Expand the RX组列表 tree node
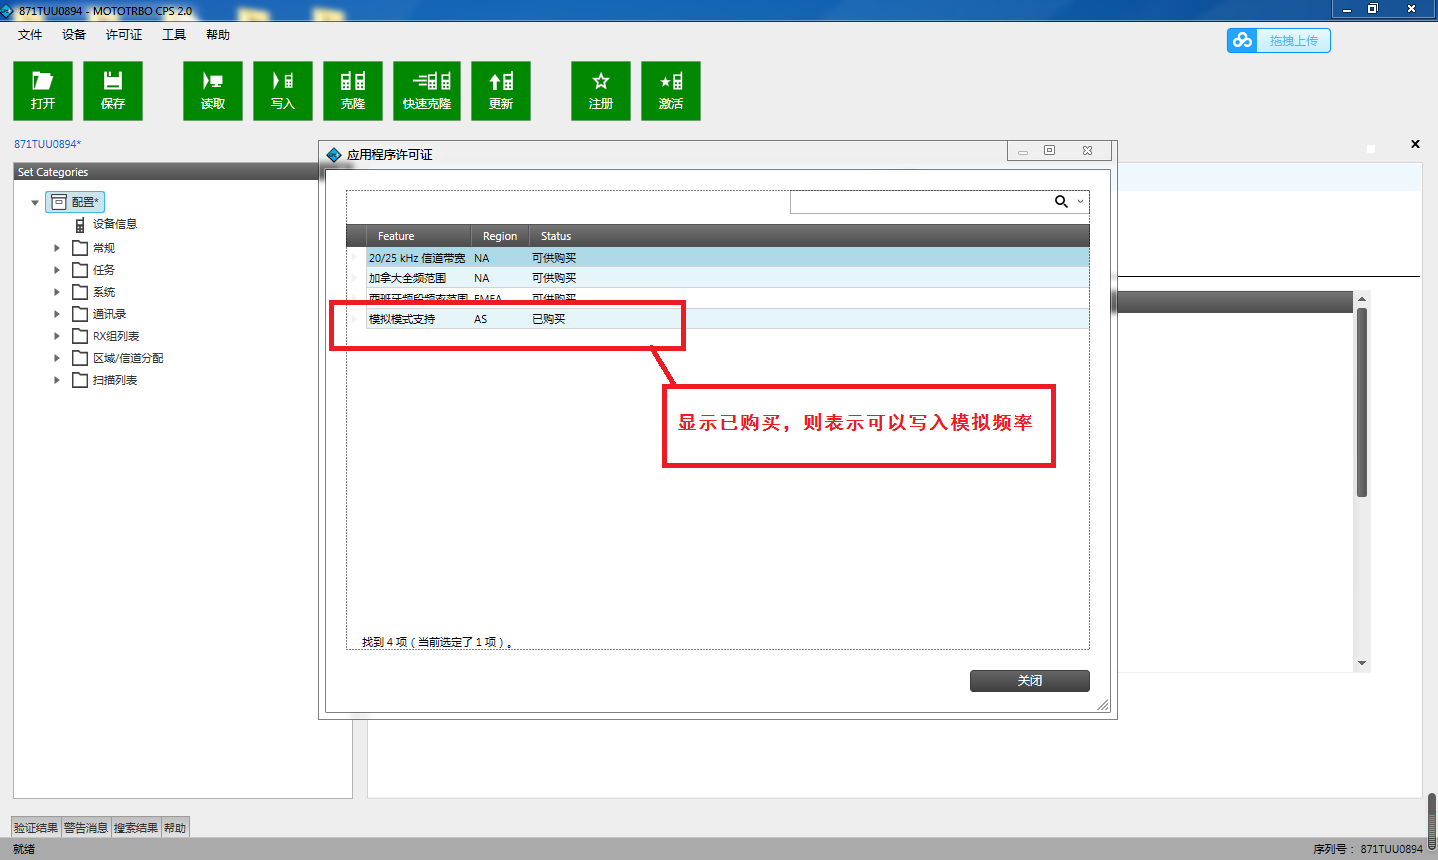Image resolution: width=1438 pixels, height=860 pixels. [57, 336]
